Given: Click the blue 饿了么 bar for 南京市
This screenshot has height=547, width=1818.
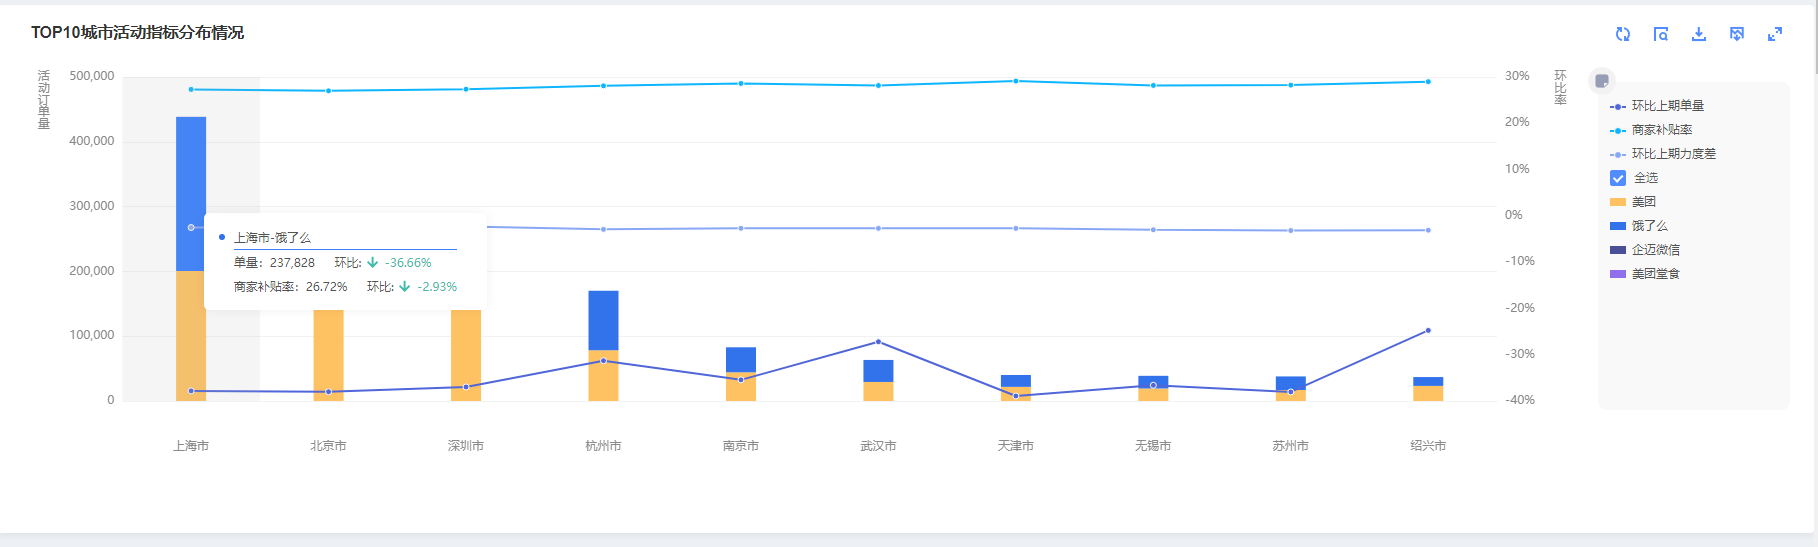Looking at the screenshot, I should (741, 359).
